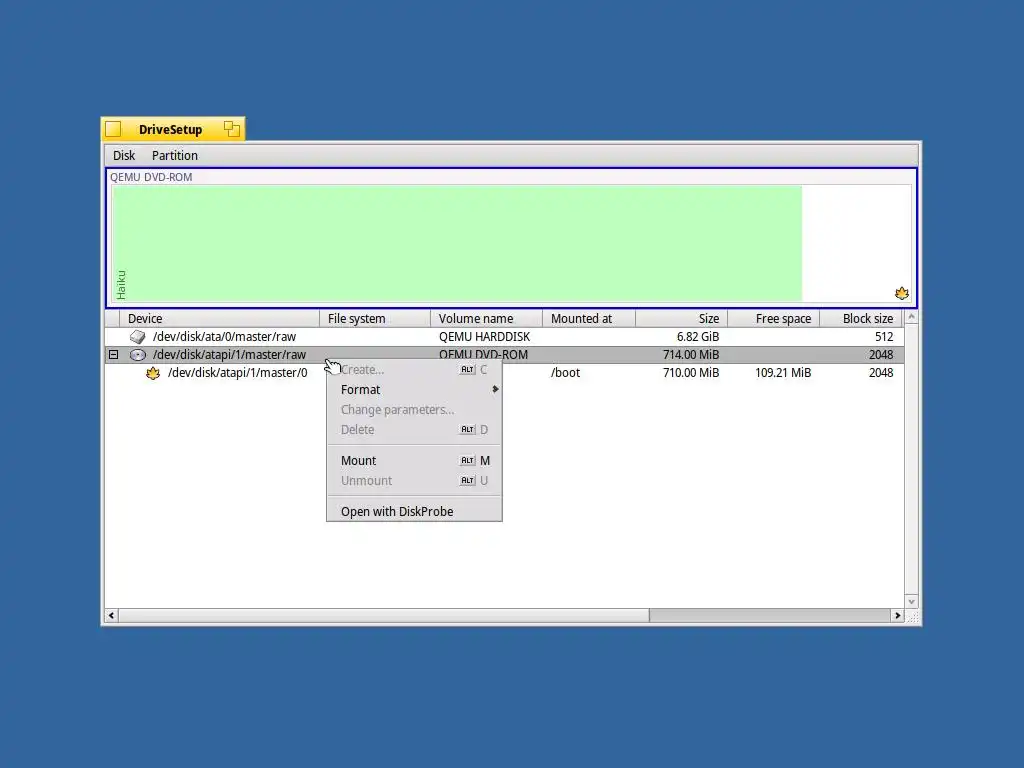Click the 6.82 GiB size value

click(697, 337)
